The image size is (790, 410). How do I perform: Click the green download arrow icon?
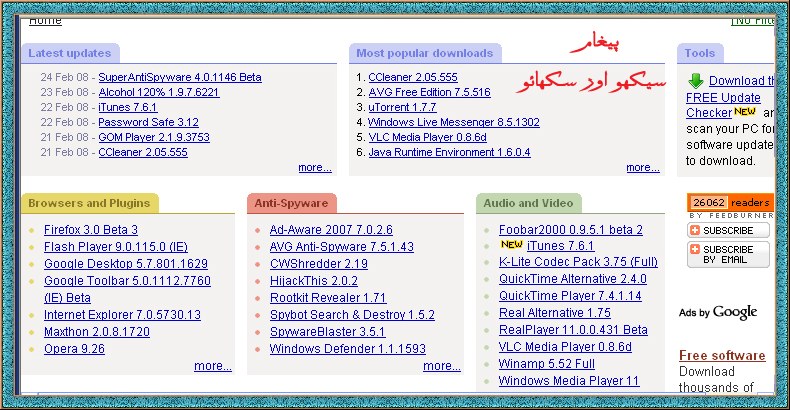point(695,81)
